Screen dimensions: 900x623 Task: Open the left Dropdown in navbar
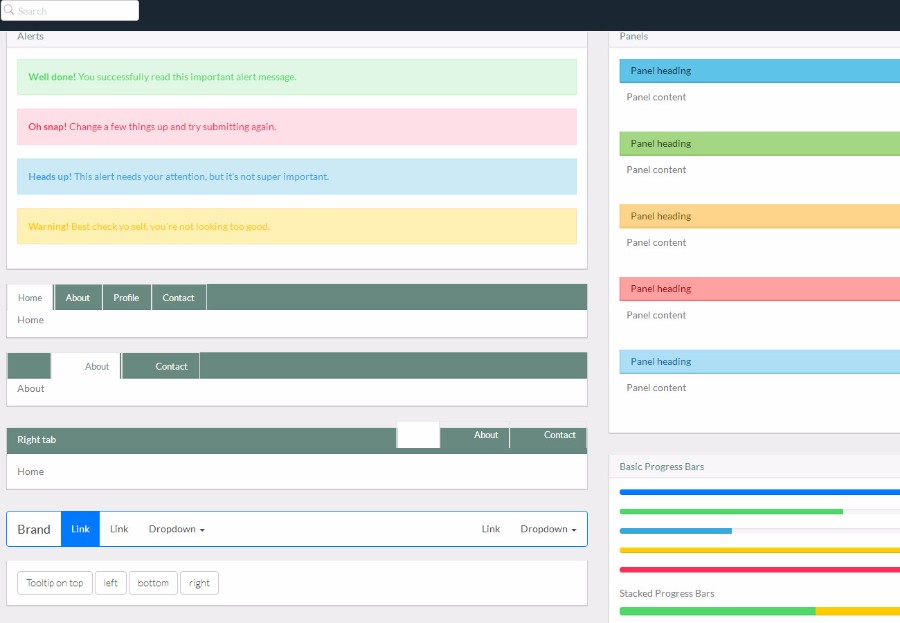pos(176,529)
